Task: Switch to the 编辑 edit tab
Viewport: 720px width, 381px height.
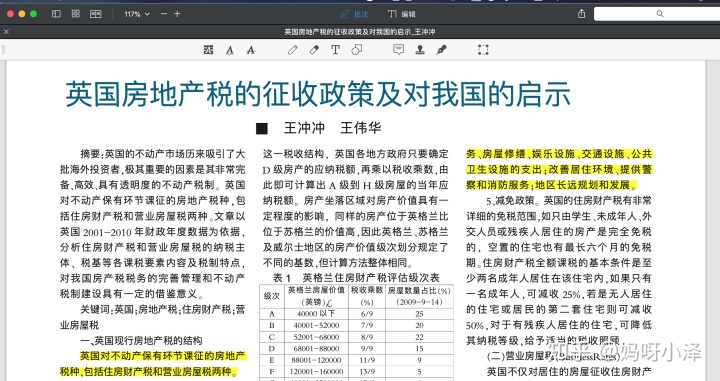Action: point(402,14)
